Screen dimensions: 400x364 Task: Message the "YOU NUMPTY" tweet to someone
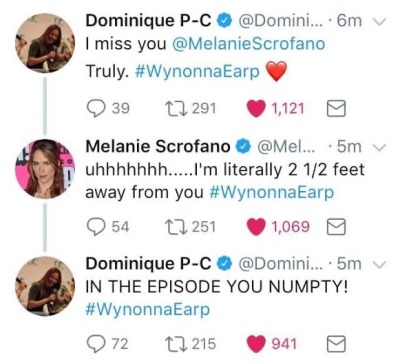(x=336, y=344)
